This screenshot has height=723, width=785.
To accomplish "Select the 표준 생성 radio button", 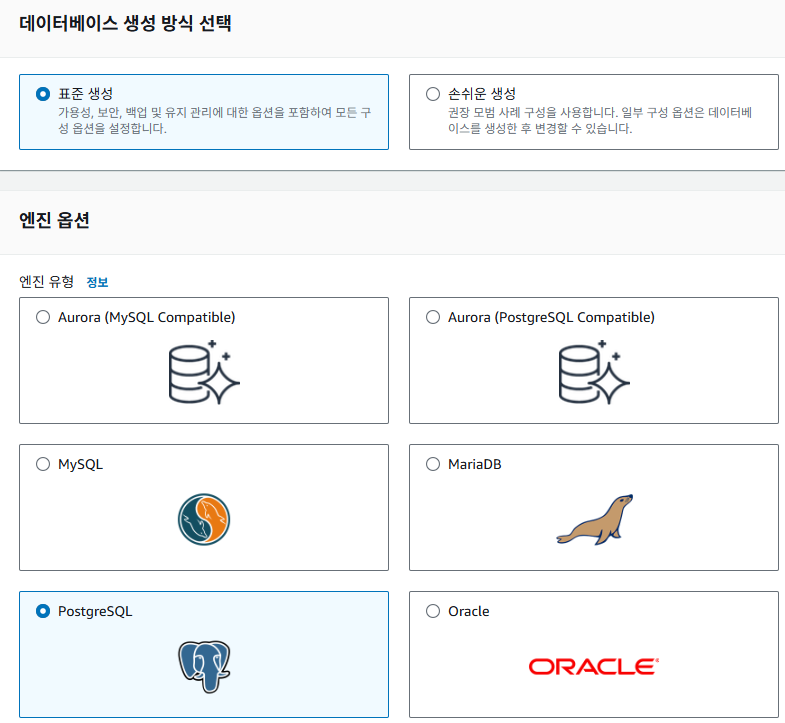I will [43, 94].
